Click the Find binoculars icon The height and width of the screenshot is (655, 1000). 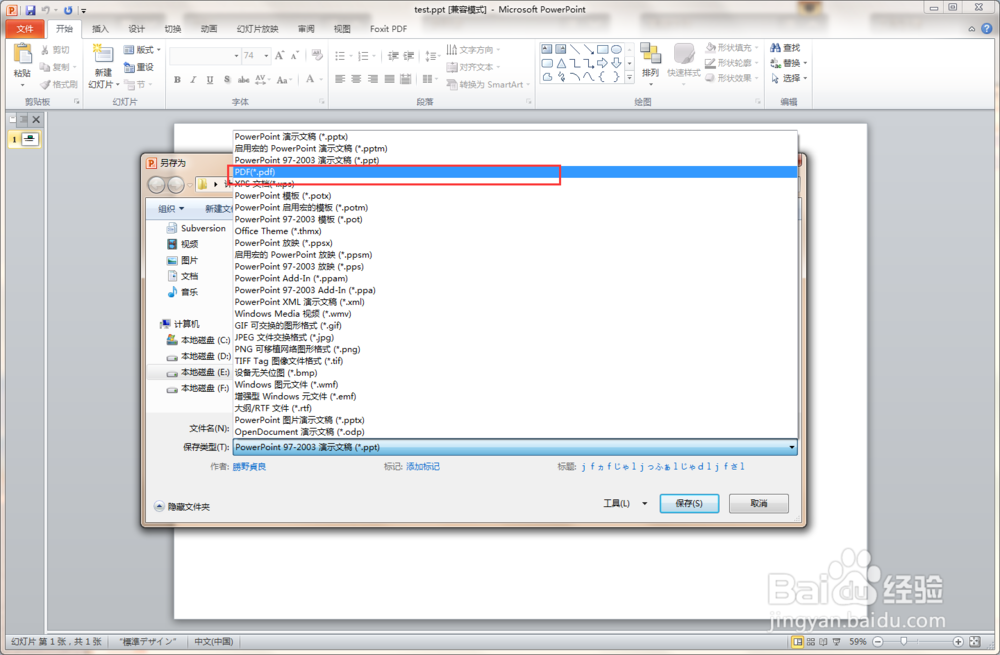[776, 48]
